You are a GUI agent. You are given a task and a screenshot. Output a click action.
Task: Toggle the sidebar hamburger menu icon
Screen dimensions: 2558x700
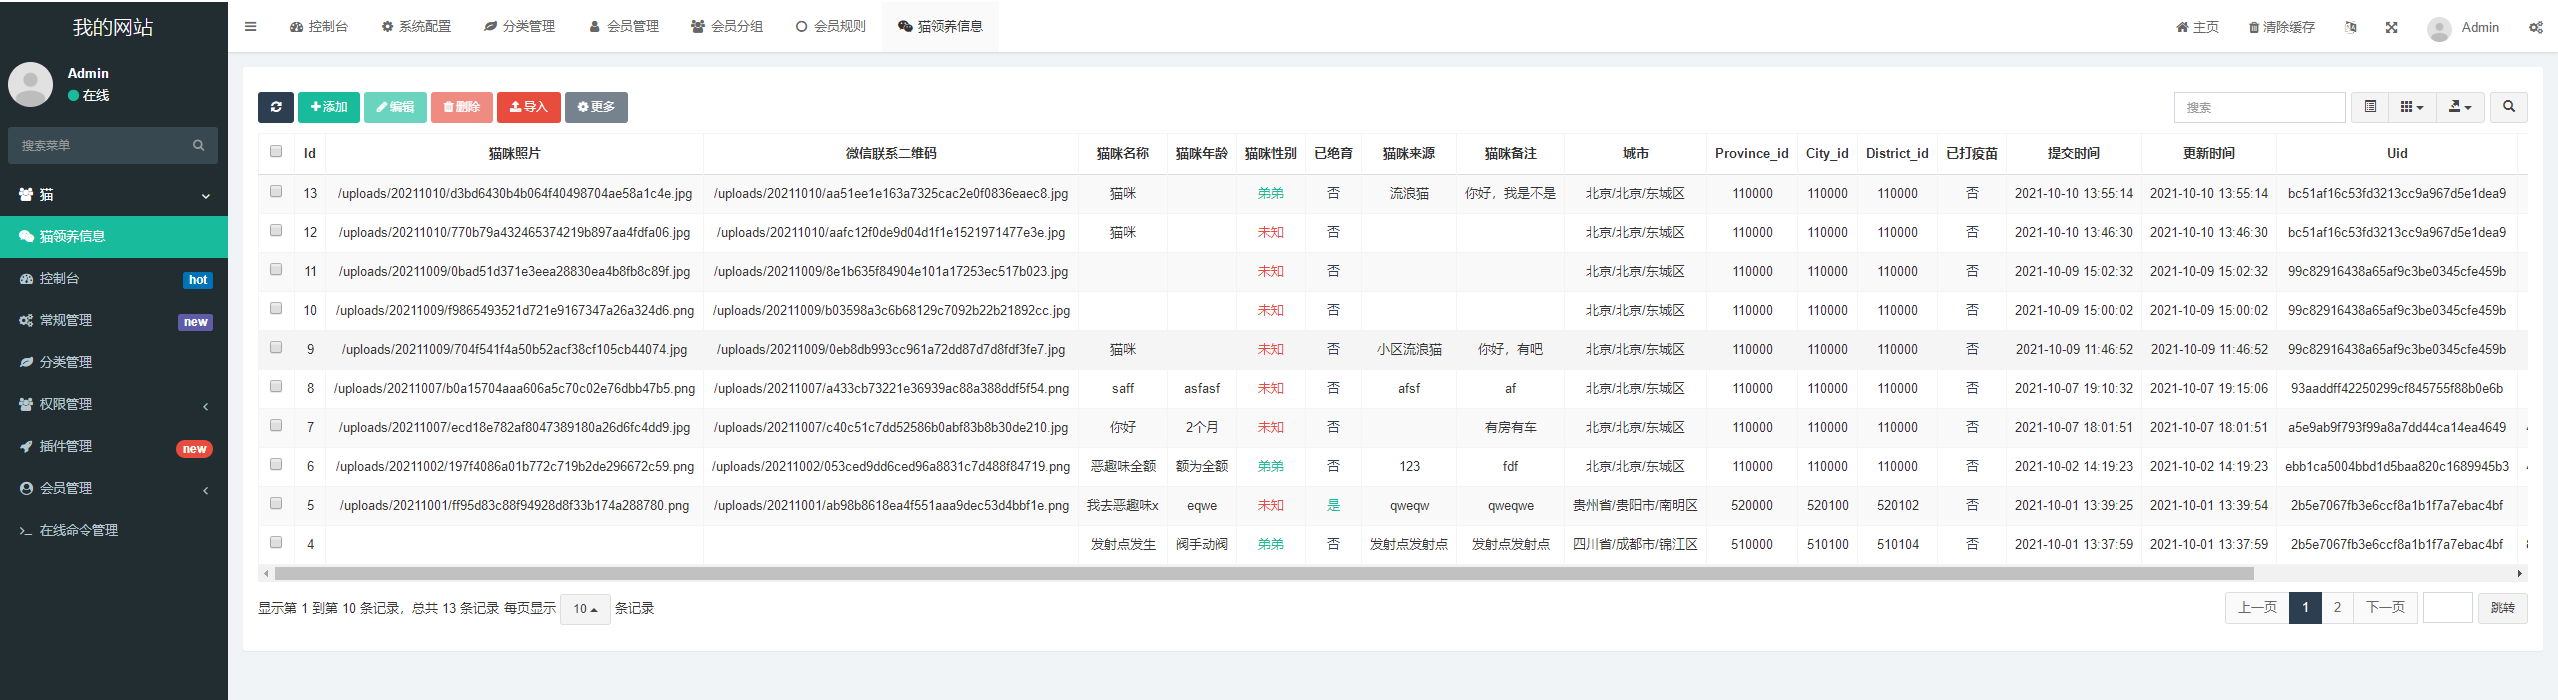[x=250, y=27]
